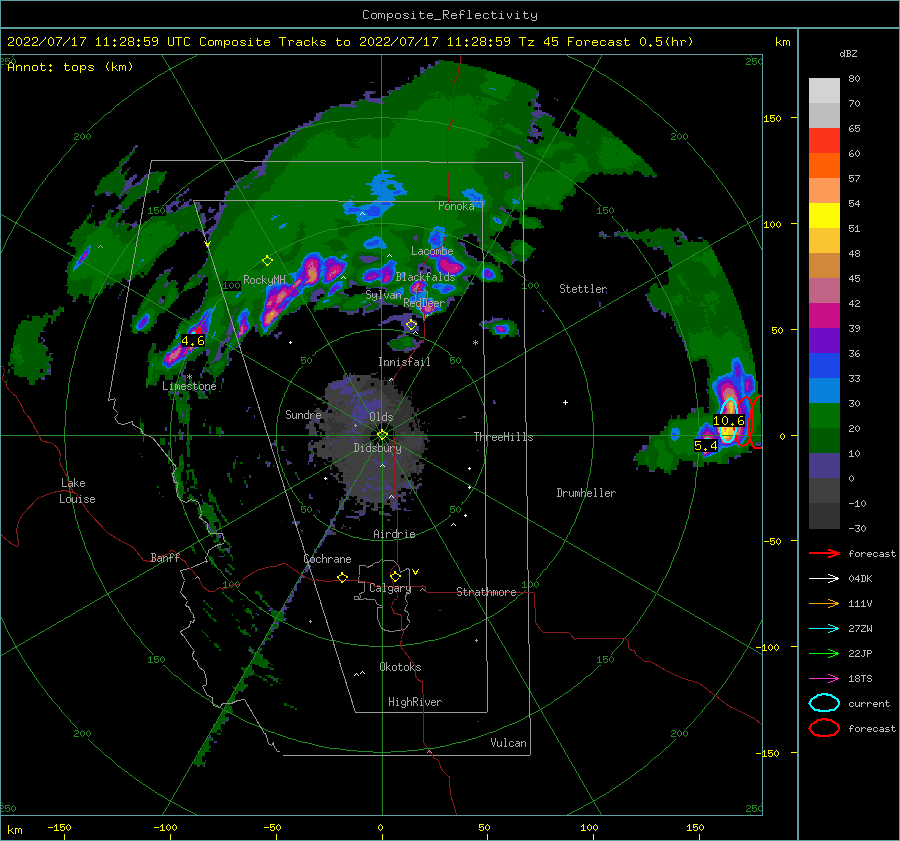Click the HighRiver town label

point(415,702)
